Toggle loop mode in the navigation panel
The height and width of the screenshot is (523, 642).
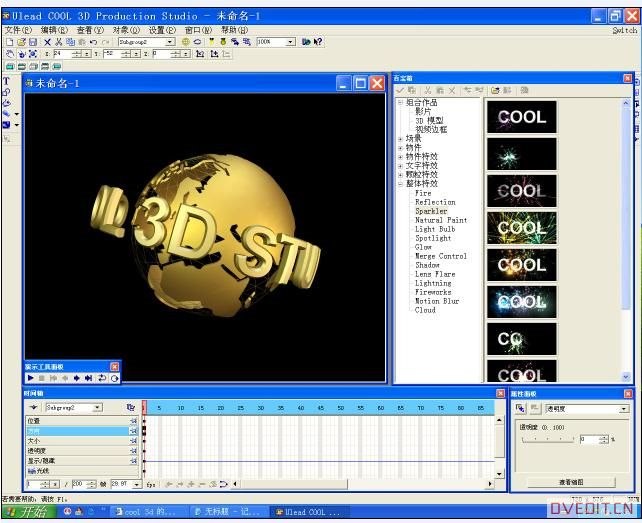pyautogui.click(x=102, y=378)
